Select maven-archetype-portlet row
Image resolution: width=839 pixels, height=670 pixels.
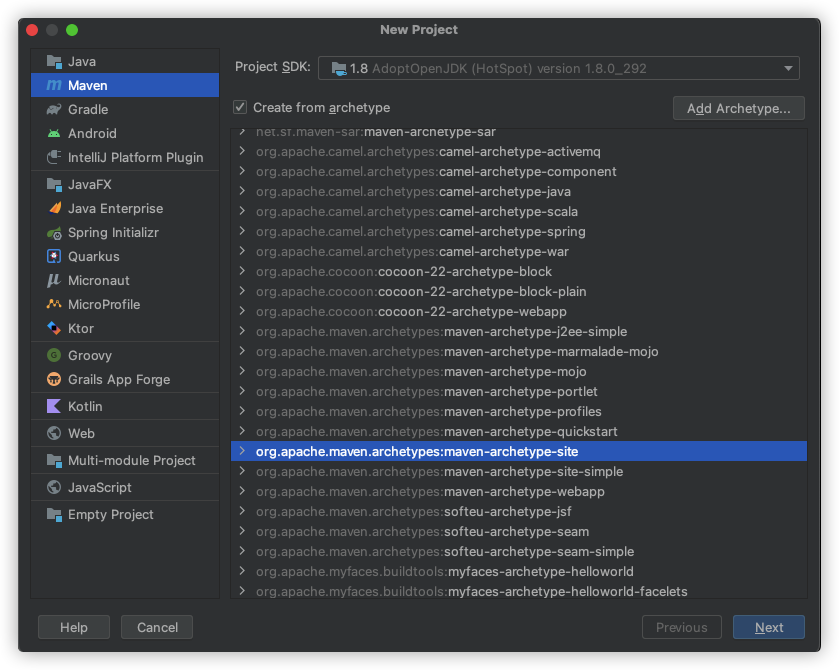coord(518,391)
